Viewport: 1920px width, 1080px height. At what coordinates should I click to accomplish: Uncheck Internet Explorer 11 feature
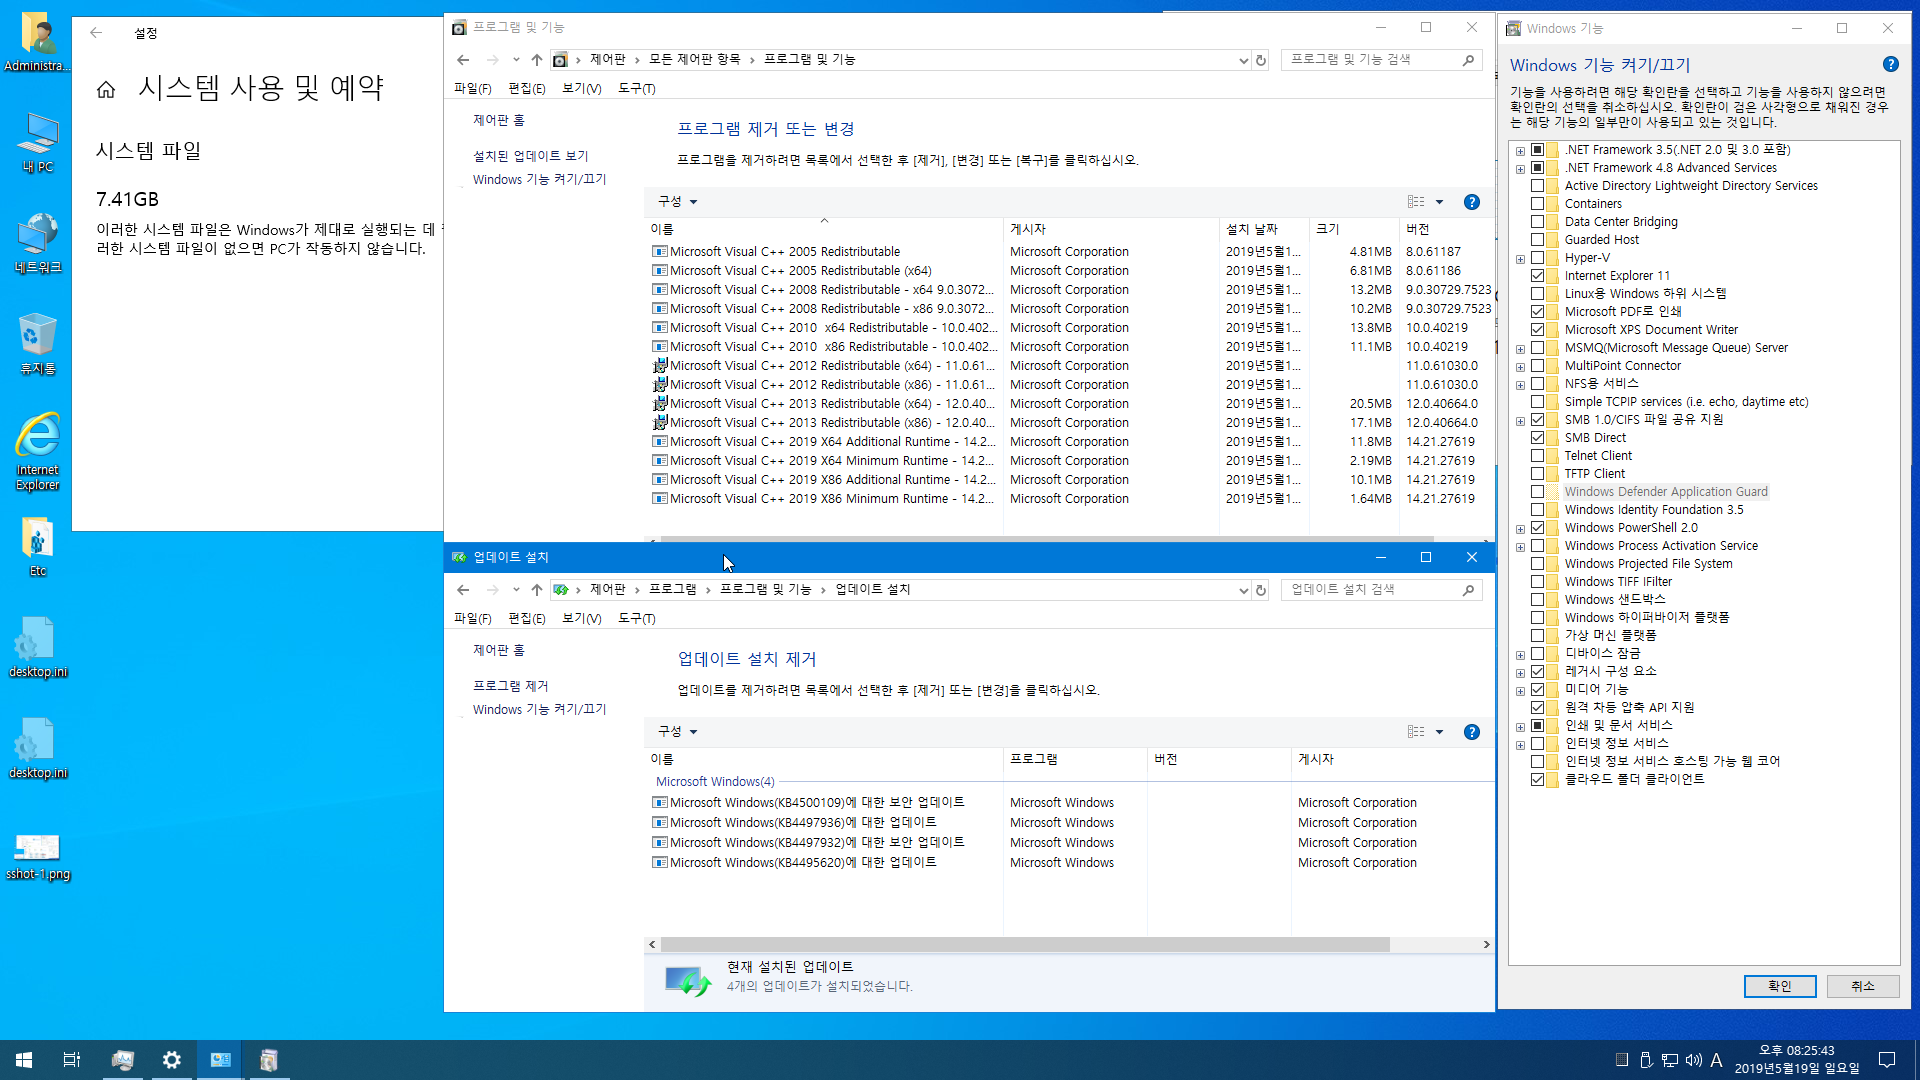point(1538,276)
